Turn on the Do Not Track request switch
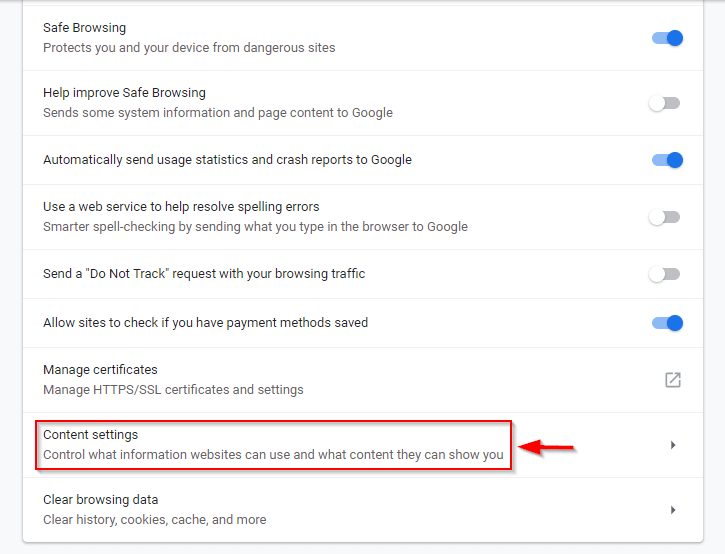The image size is (725, 554). pyautogui.click(x=664, y=274)
